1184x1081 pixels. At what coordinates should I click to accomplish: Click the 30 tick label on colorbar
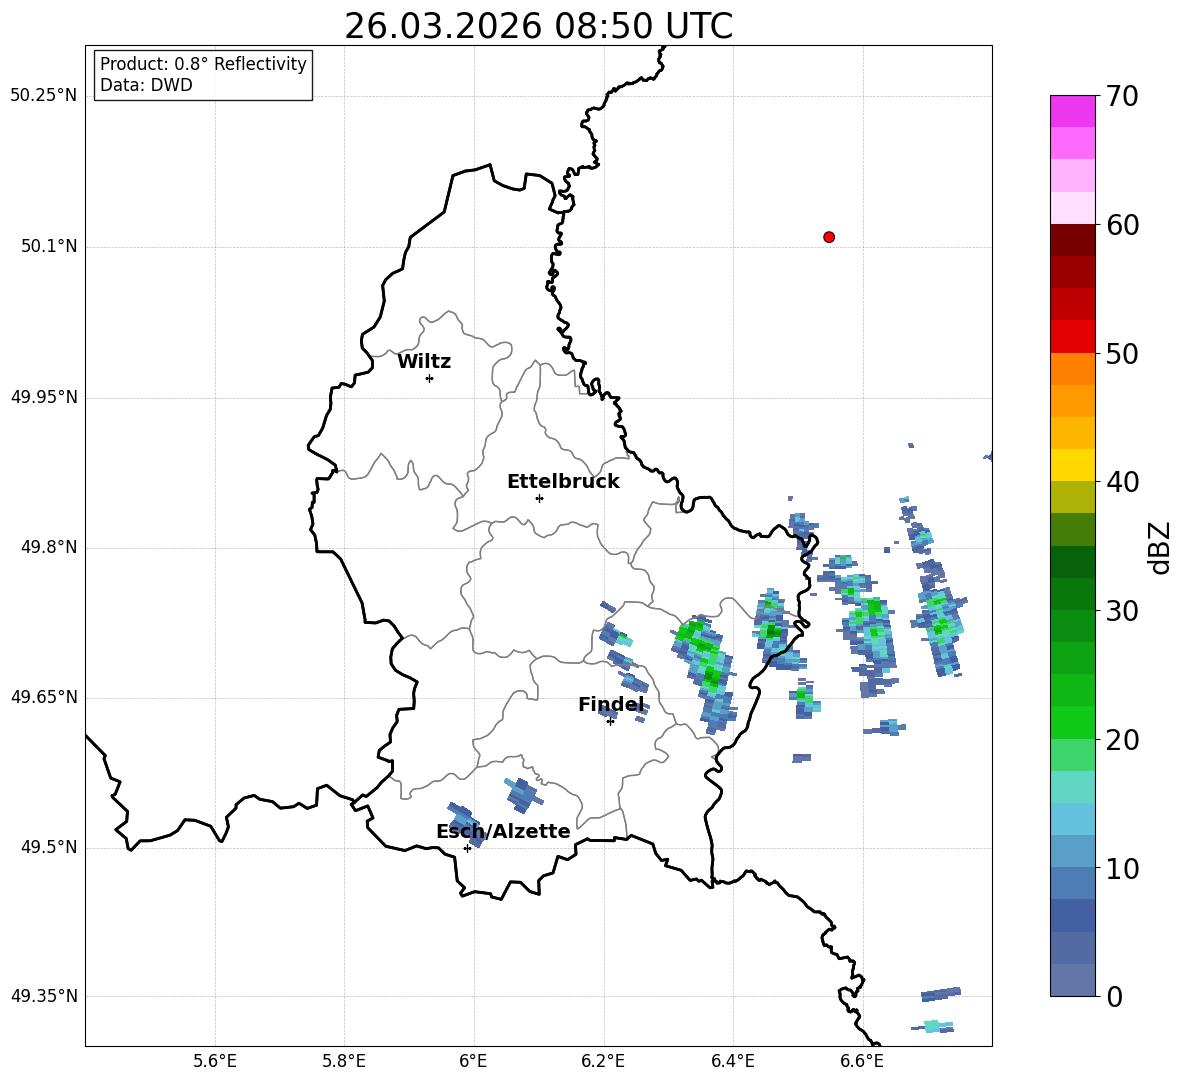(1122, 611)
